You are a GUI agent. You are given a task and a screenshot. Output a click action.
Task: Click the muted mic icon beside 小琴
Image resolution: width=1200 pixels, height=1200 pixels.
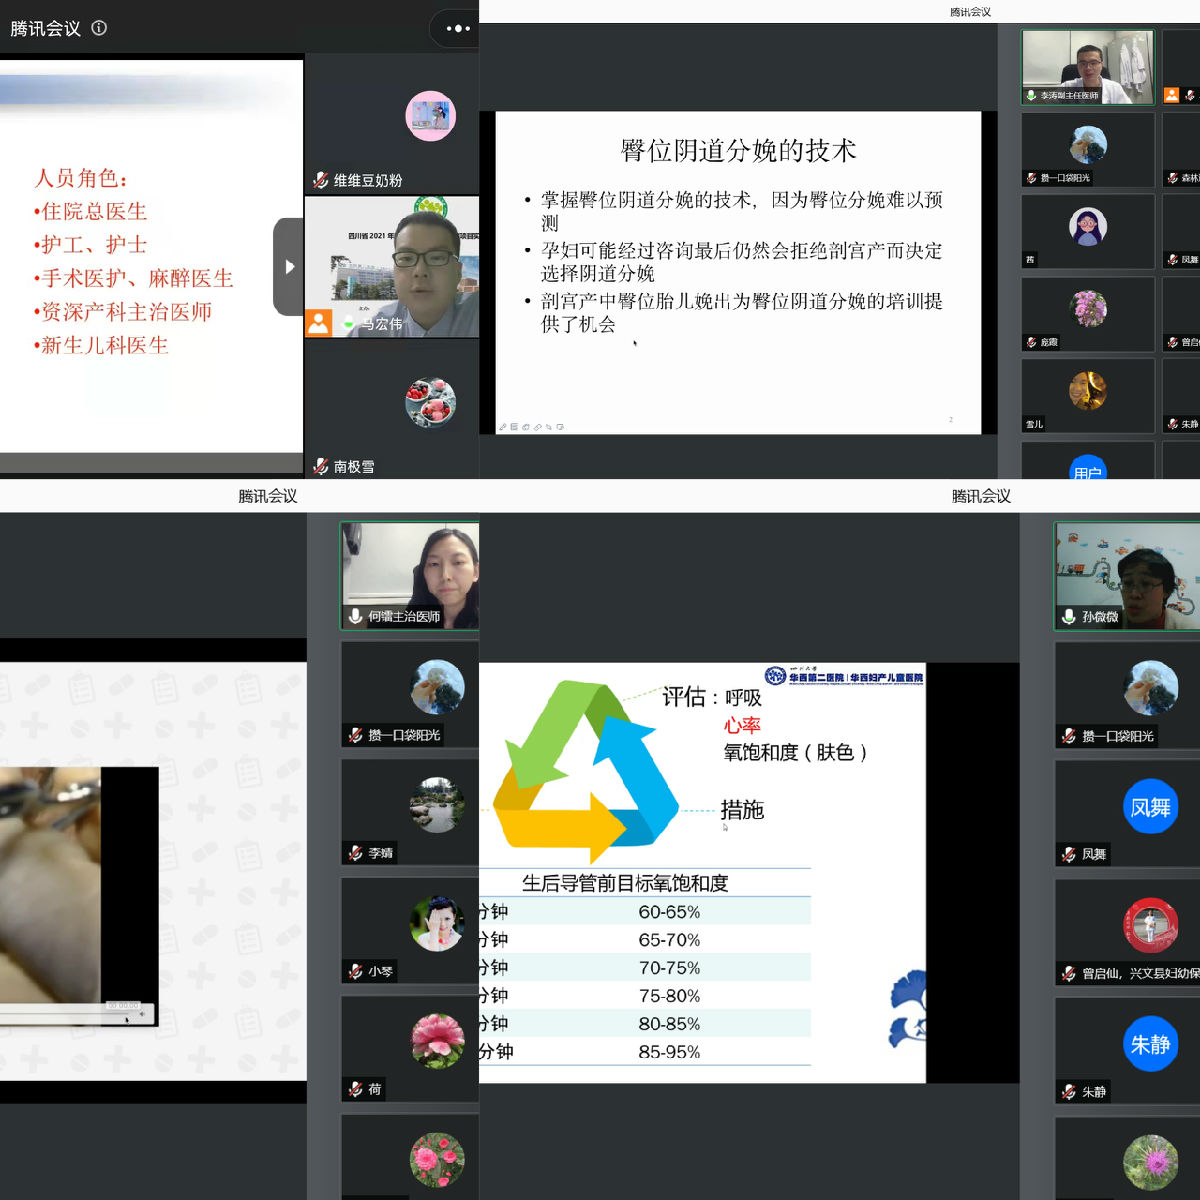pos(355,971)
